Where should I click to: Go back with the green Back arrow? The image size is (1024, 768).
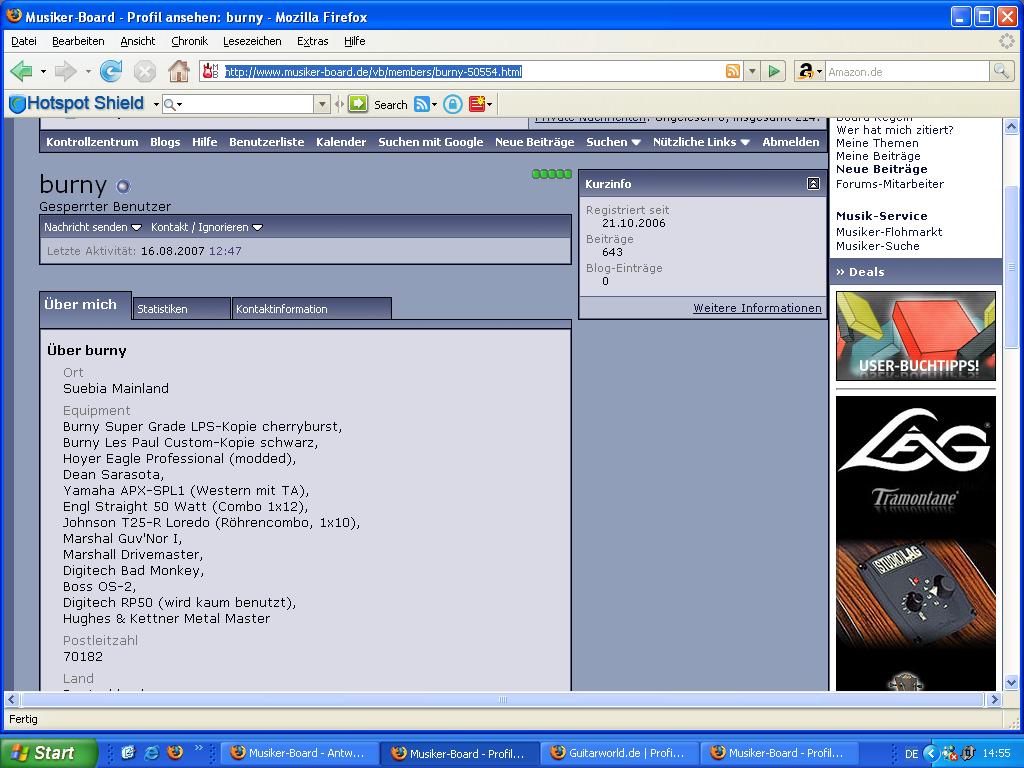[22, 71]
